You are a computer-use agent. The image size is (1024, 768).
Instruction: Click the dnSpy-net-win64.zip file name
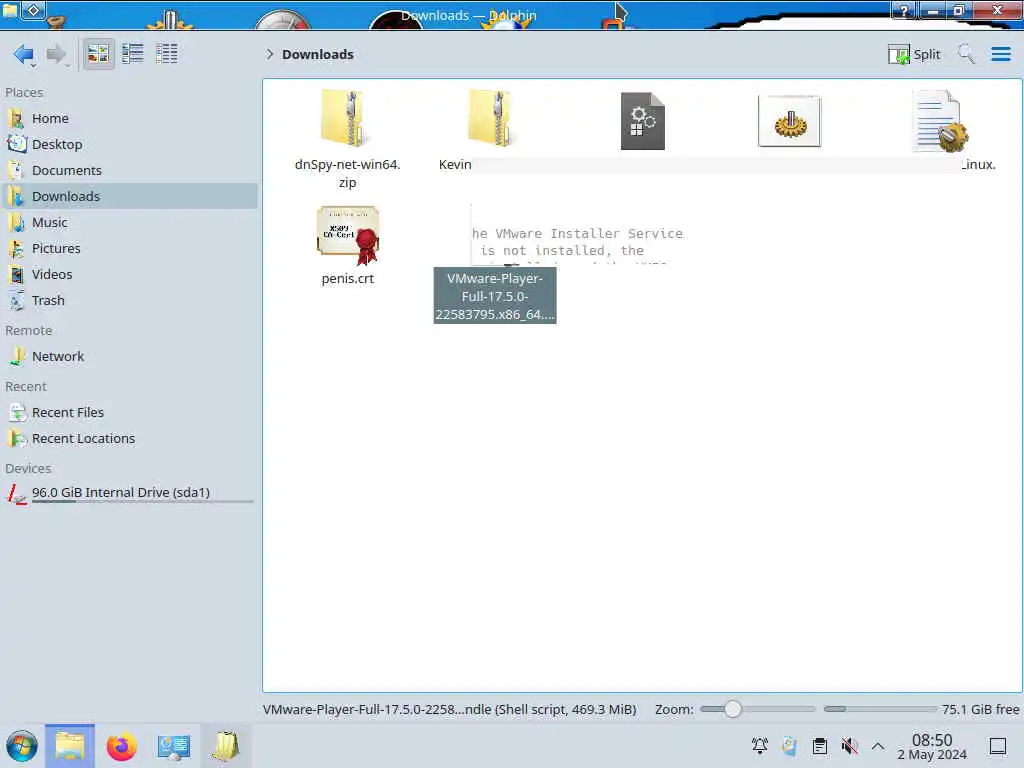pos(347,174)
